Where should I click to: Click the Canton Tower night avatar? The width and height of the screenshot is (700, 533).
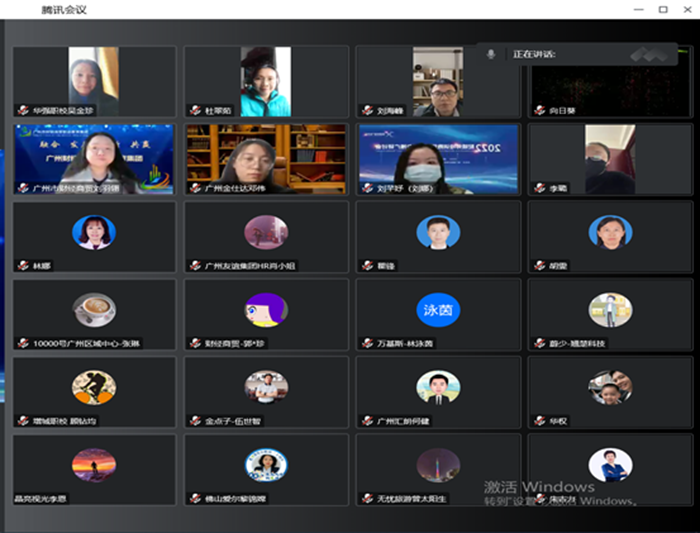pyautogui.click(x=438, y=465)
